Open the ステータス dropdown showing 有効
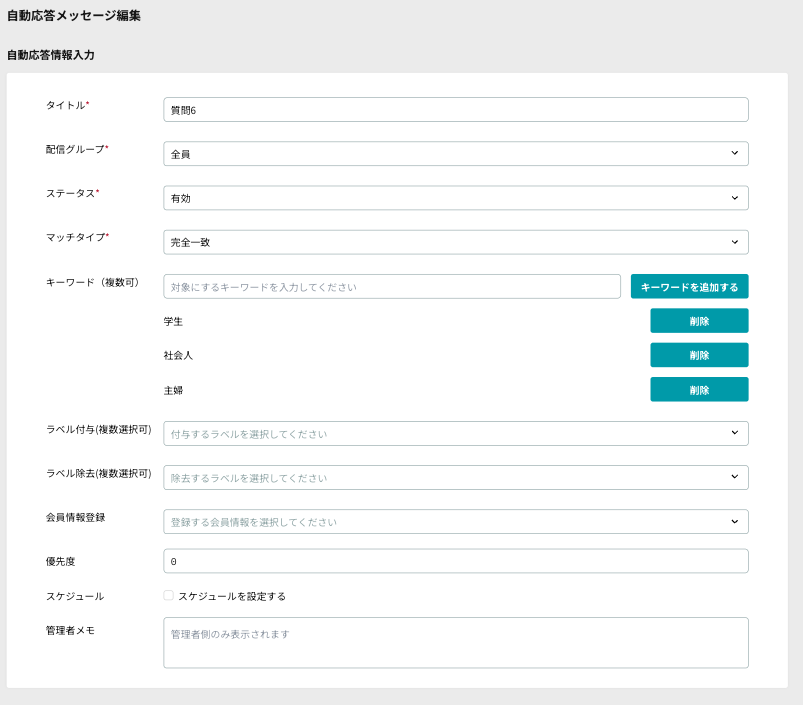The image size is (803, 705). [455, 198]
